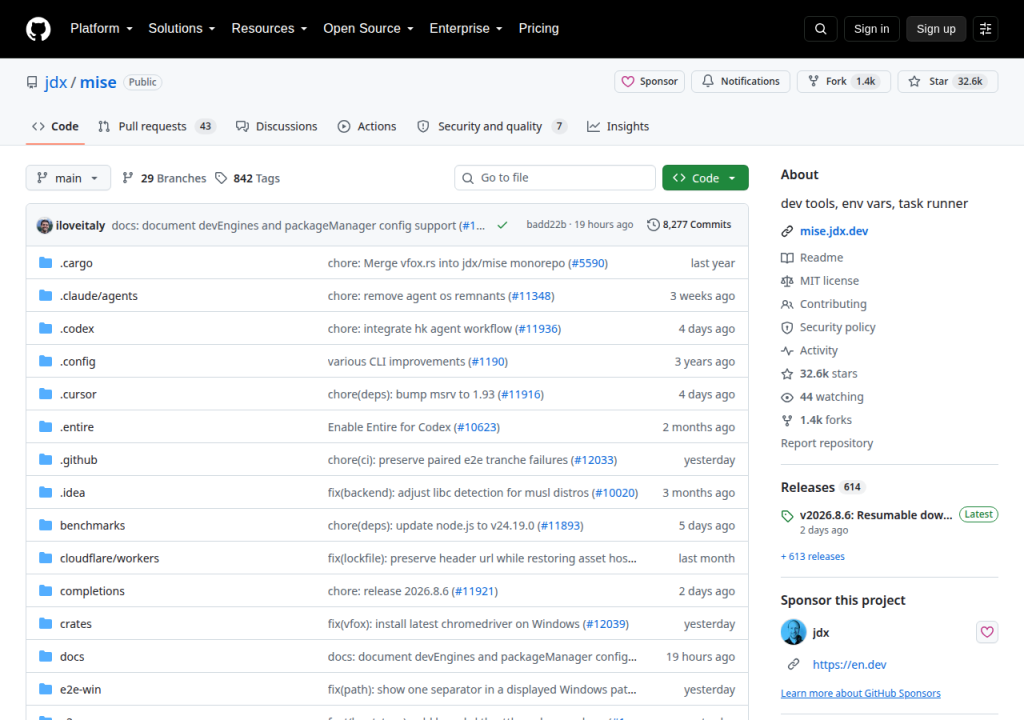1024x720 pixels.
Task: Fork the repository button
Action: pyautogui.click(x=844, y=82)
